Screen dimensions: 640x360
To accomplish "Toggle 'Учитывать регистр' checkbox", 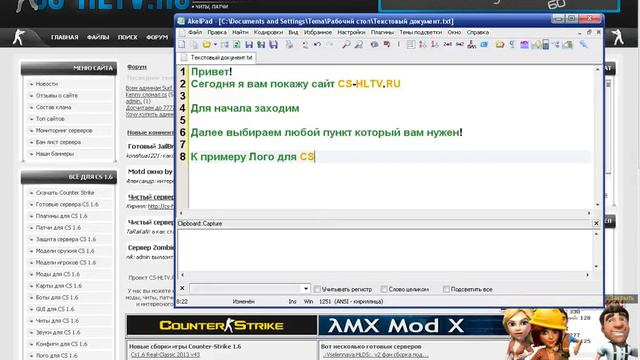I will click(317, 289).
